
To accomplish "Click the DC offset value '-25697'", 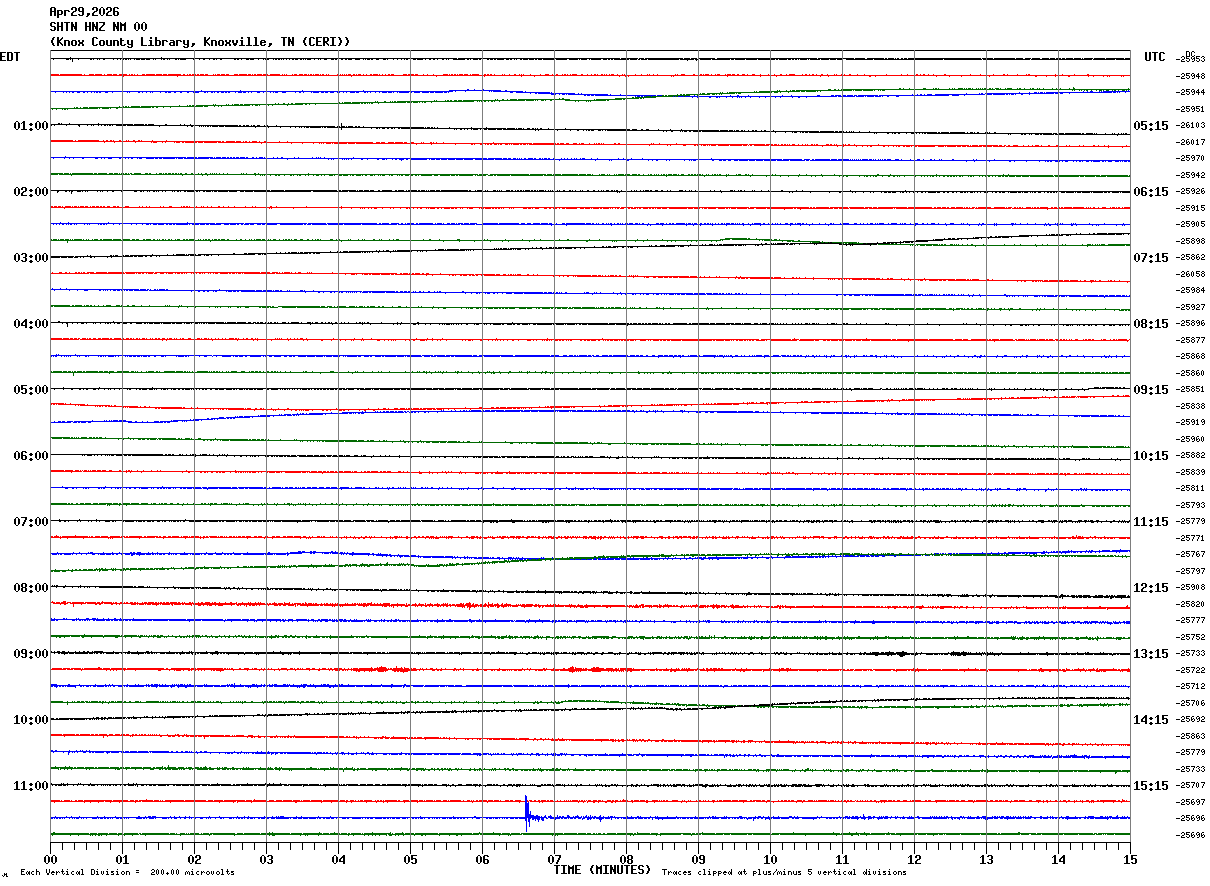I will click(x=1191, y=802).
